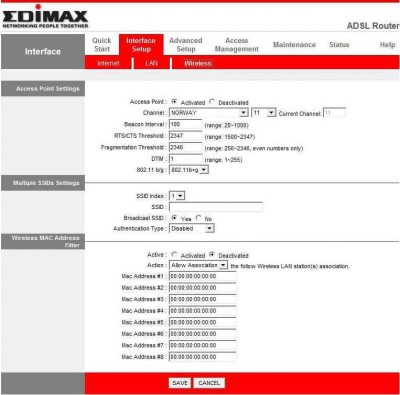The image size is (400, 395).
Task: Switch to the Maintenance tab
Action: [x=294, y=45]
